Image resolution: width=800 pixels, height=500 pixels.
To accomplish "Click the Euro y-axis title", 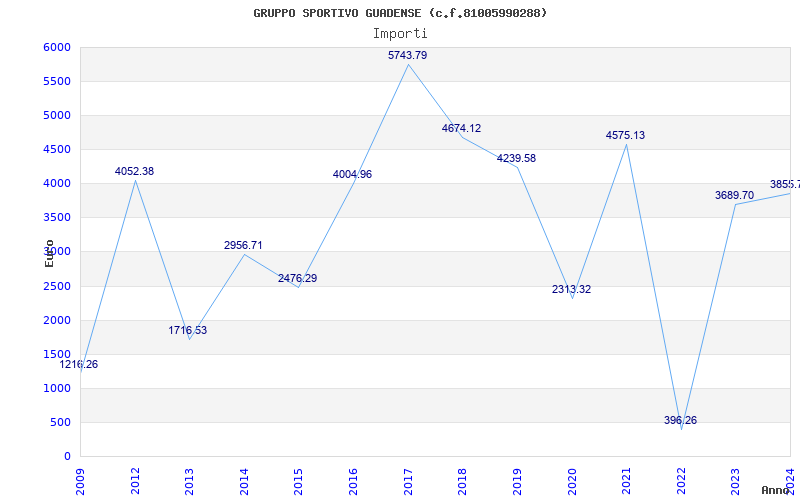I will pos(49,253).
